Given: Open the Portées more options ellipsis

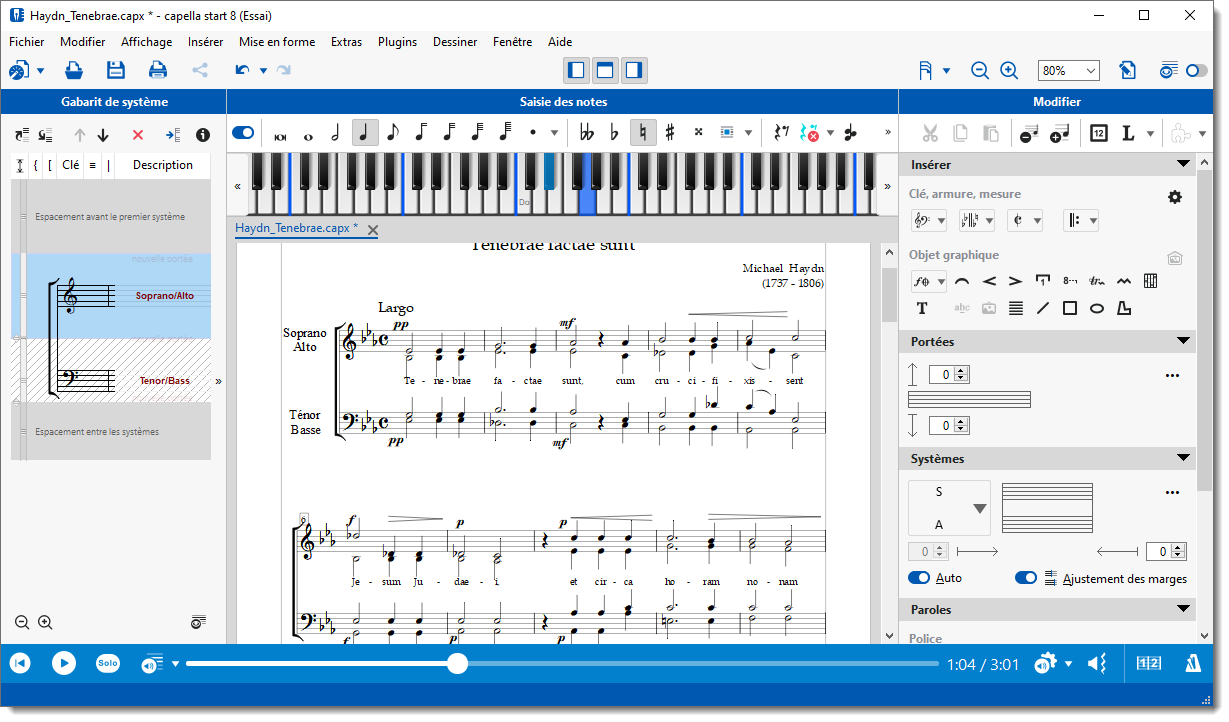Looking at the screenshot, I should click(x=1173, y=376).
